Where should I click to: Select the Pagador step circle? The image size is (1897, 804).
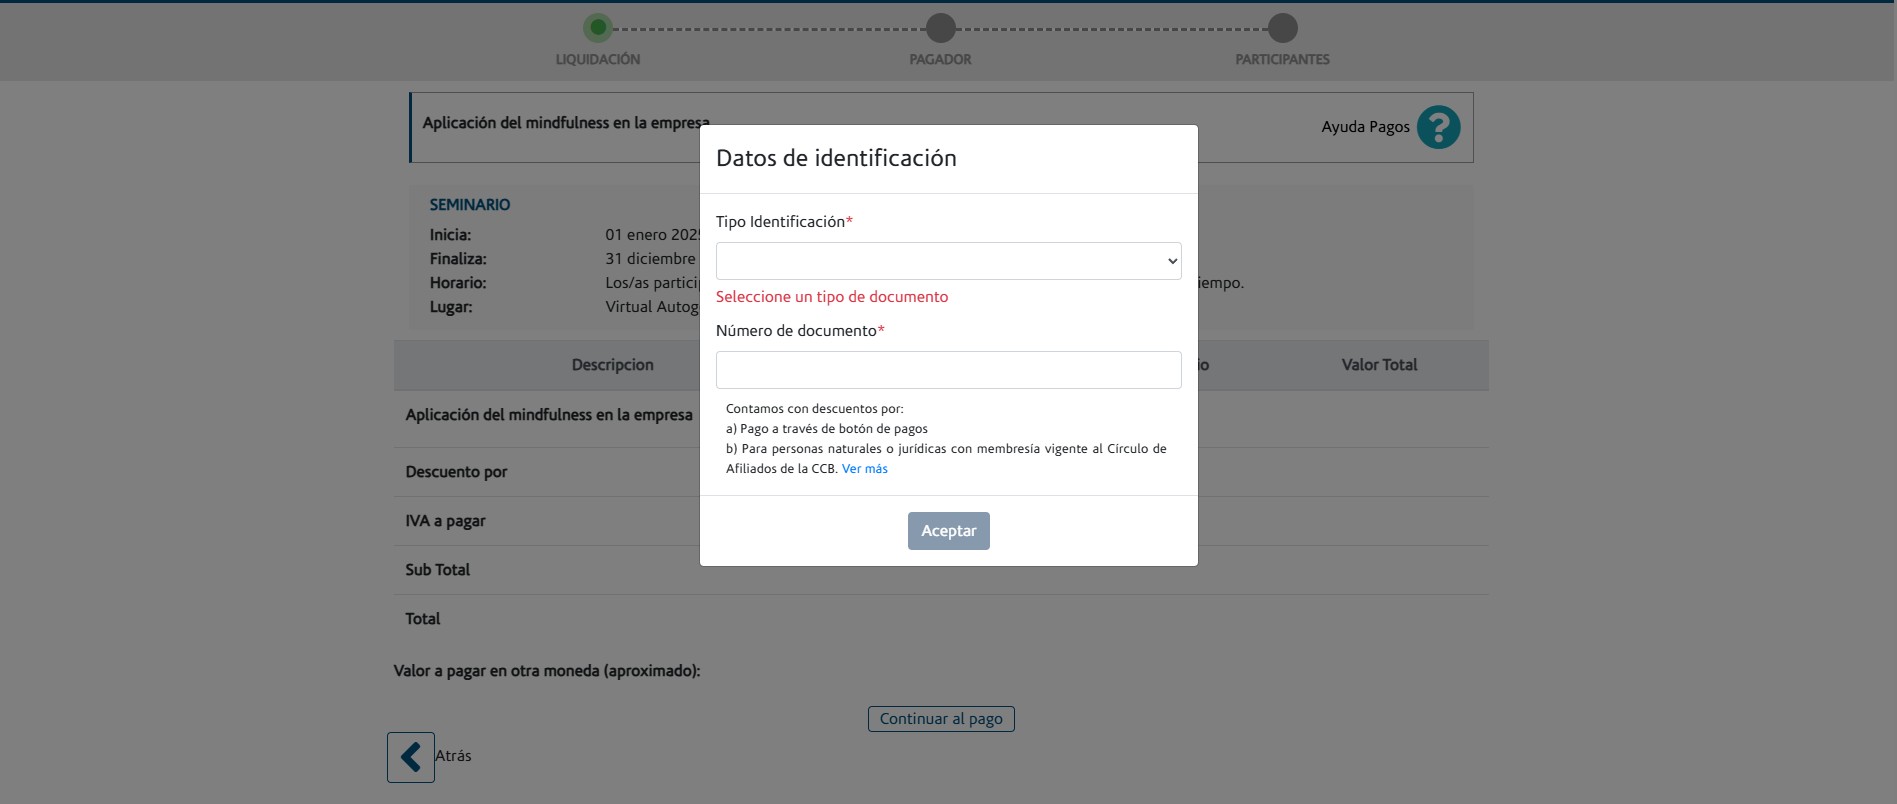click(x=940, y=28)
